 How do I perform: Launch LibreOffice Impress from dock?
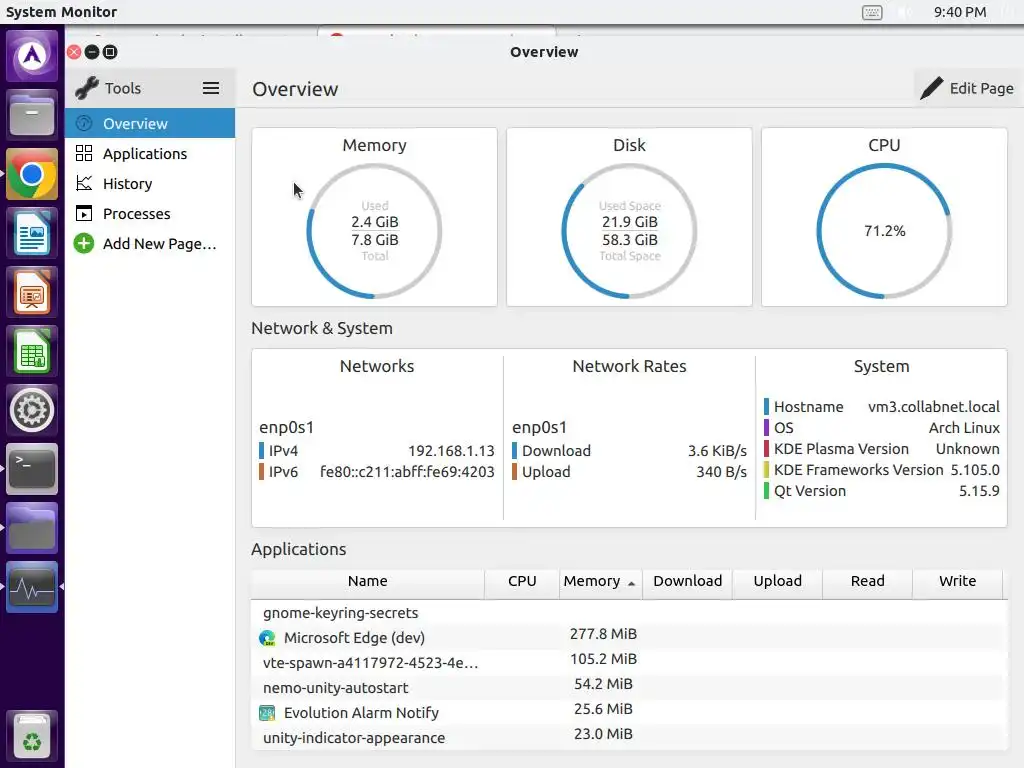(x=31, y=292)
